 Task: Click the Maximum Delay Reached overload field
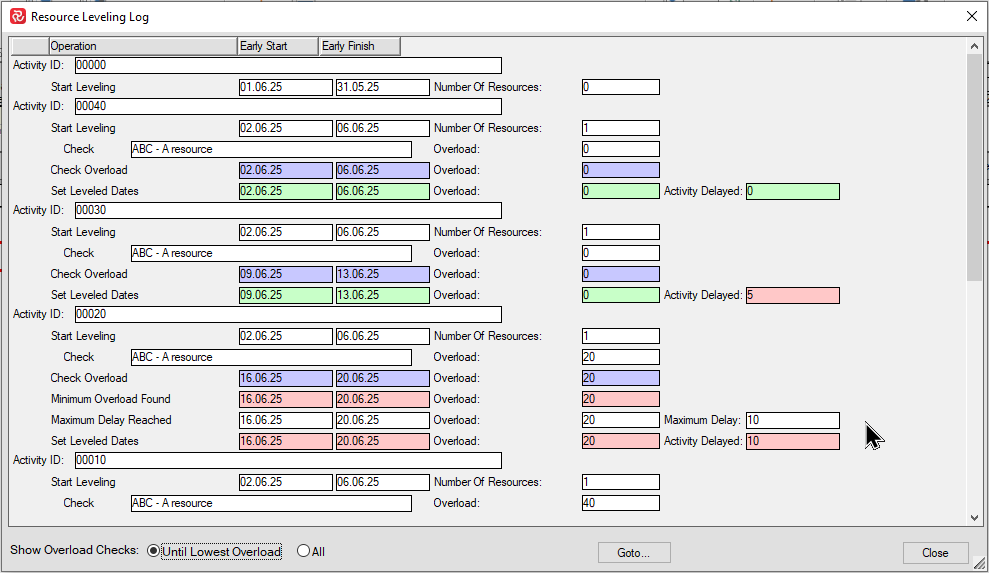[621, 420]
